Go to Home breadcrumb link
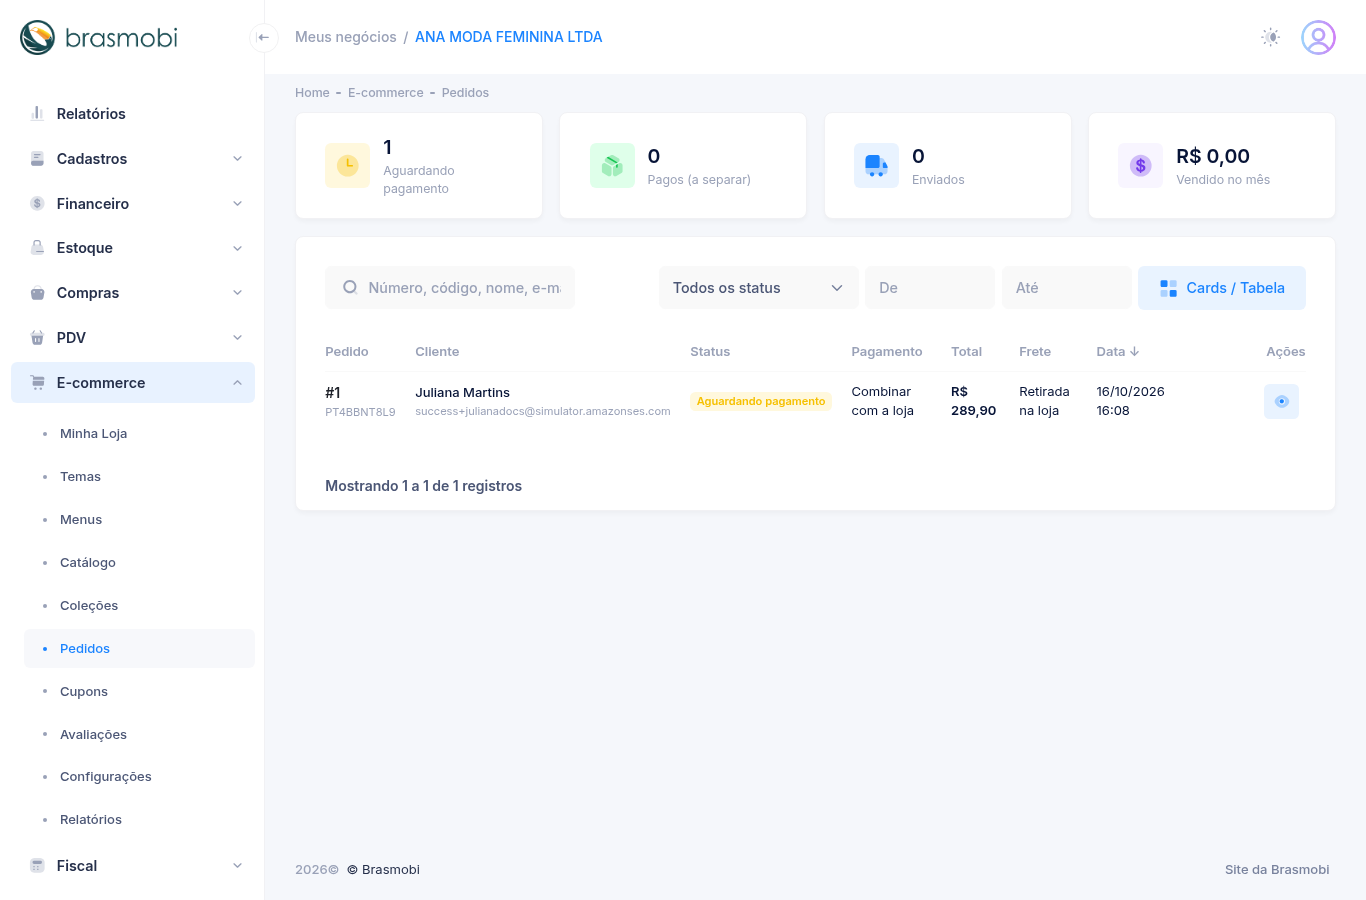The height and width of the screenshot is (900, 1366). (x=312, y=93)
